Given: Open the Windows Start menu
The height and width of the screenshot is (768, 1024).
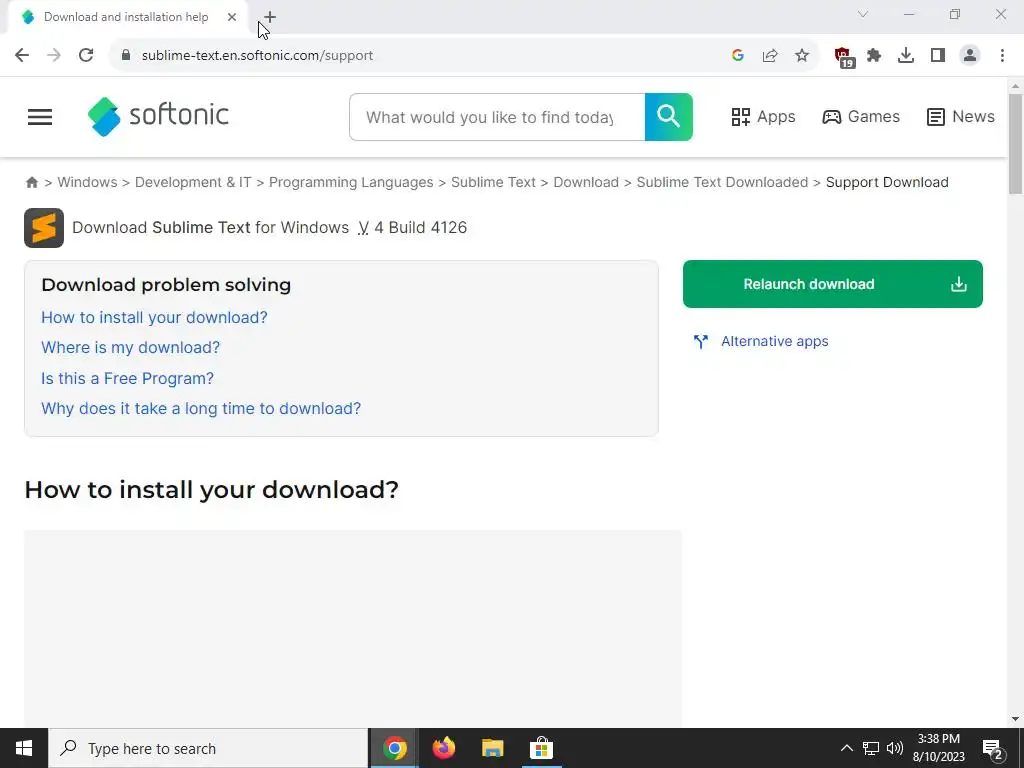Looking at the screenshot, I should coord(24,748).
